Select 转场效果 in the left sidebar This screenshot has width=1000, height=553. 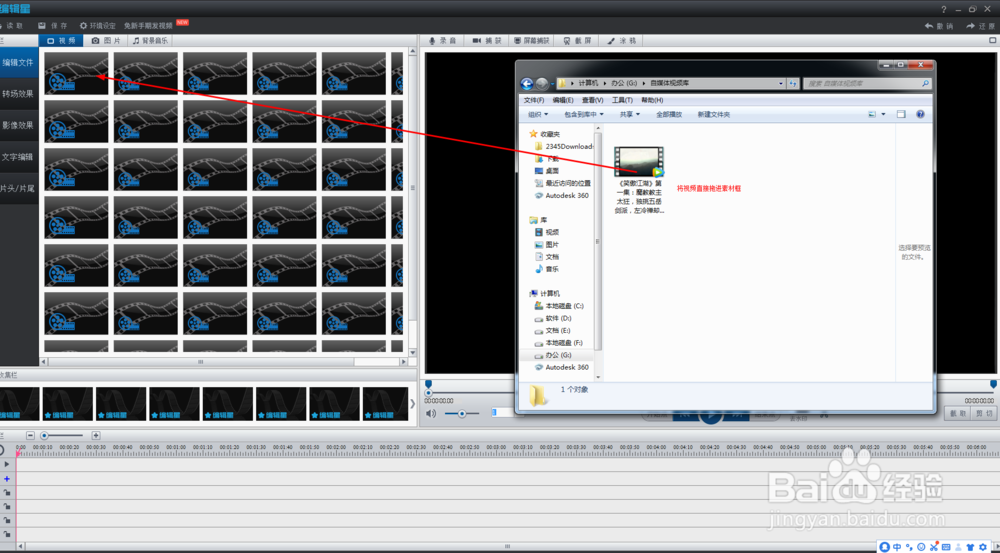point(18,94)
